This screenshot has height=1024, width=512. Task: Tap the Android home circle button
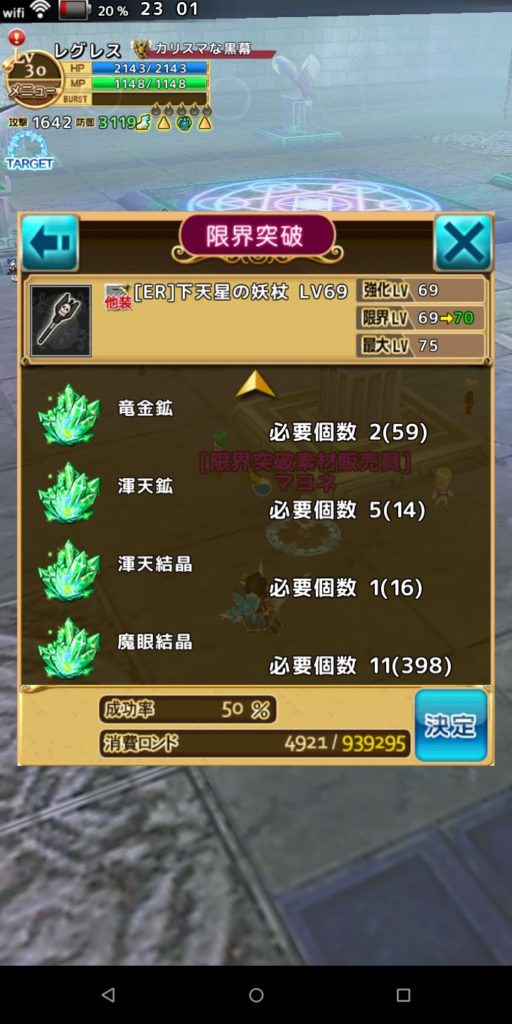click(256, 995)
